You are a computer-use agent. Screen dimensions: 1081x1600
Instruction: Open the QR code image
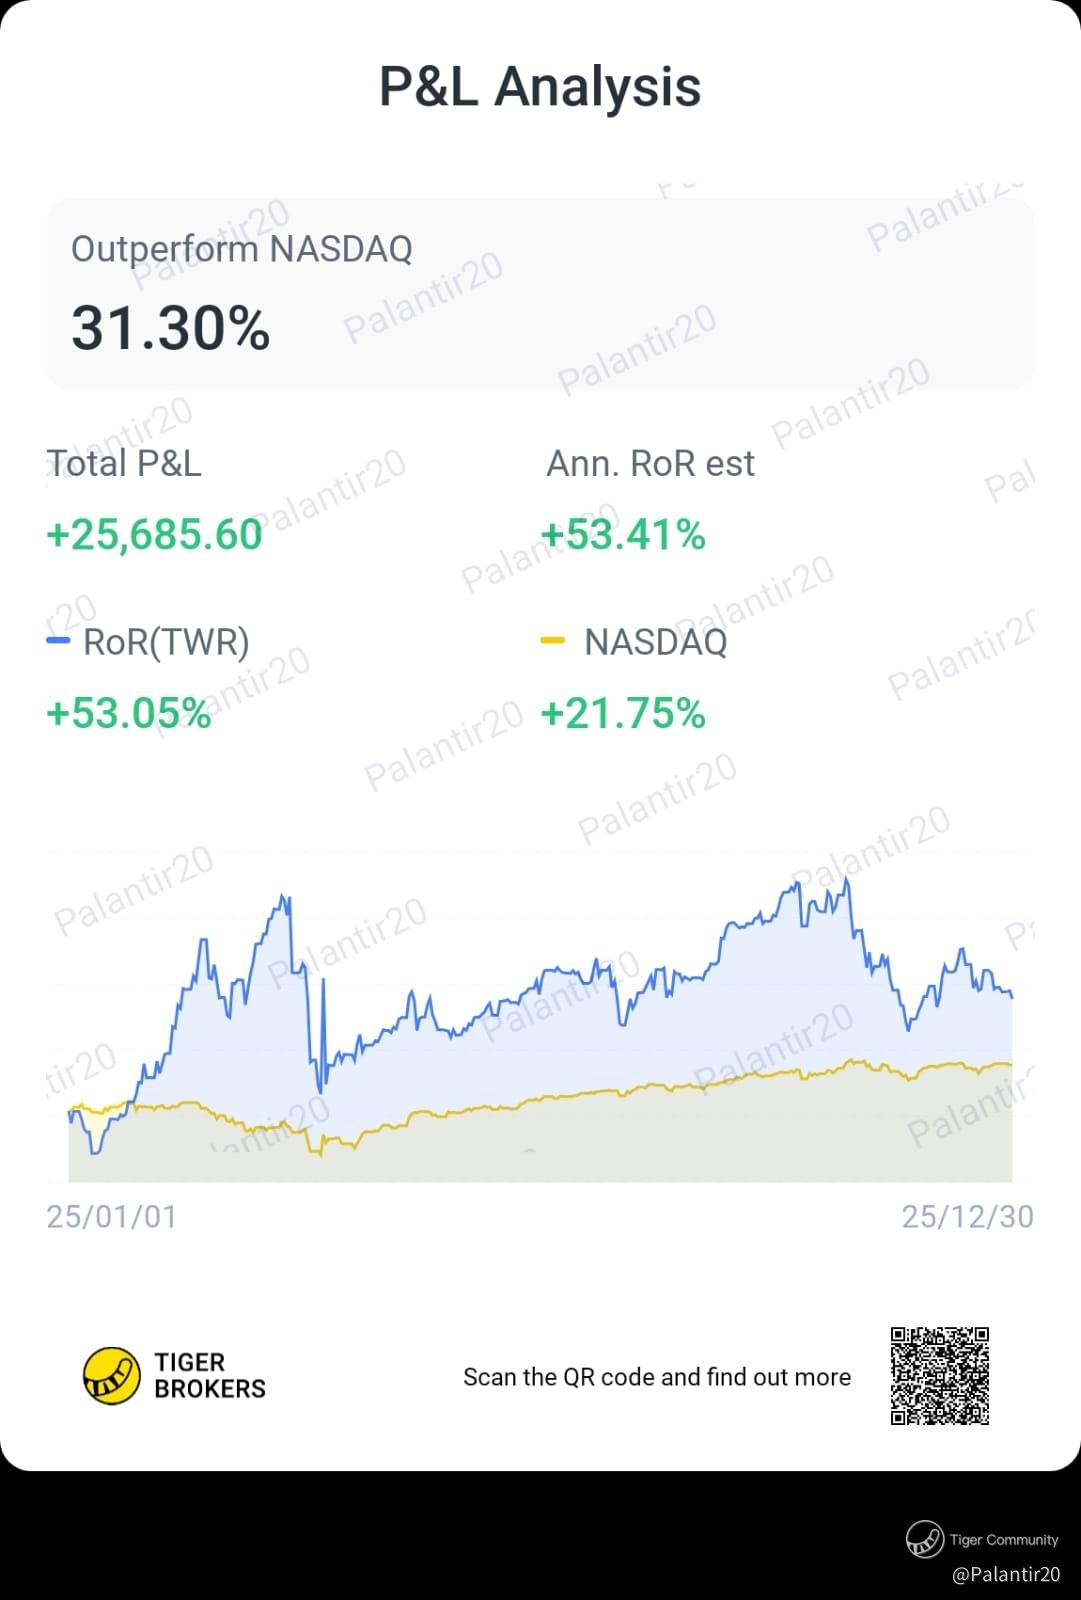939,1375
